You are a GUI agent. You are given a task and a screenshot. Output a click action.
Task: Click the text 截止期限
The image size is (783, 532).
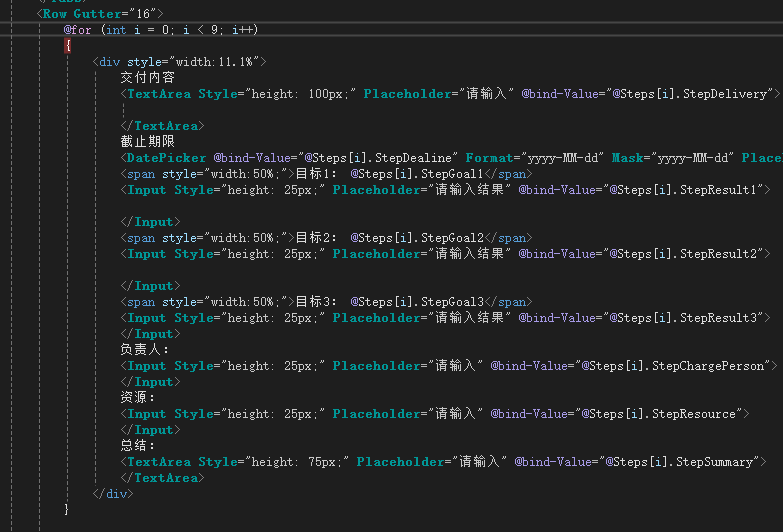pos(148,141)
